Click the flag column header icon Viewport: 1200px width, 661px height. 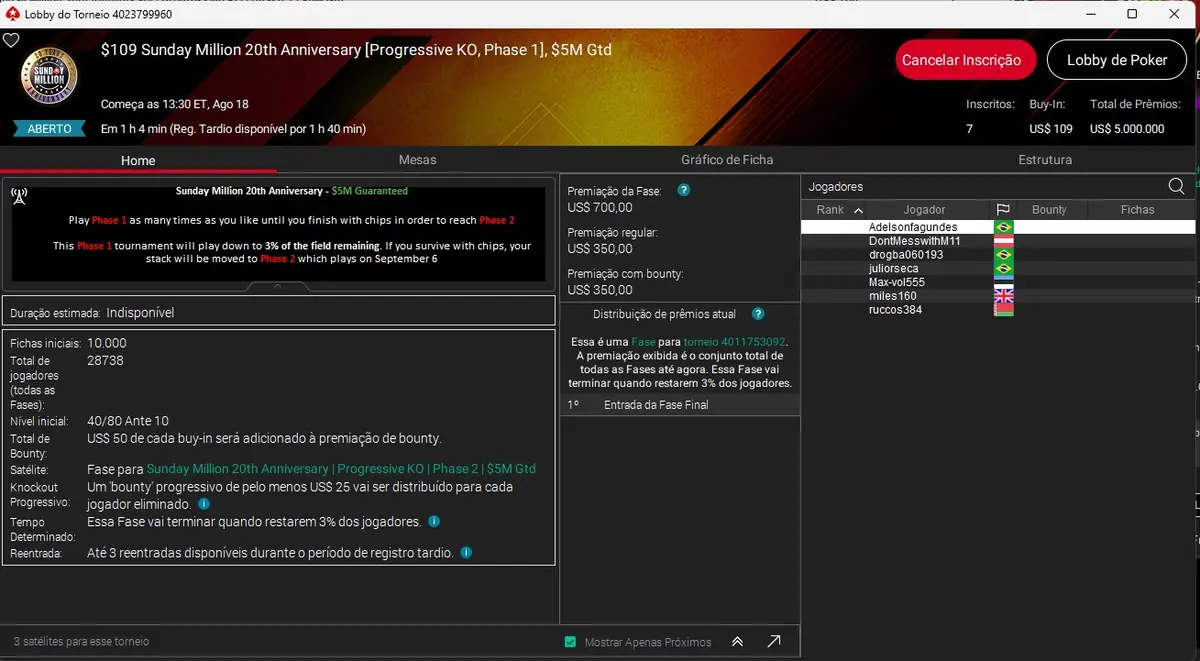pos(1003,210)
